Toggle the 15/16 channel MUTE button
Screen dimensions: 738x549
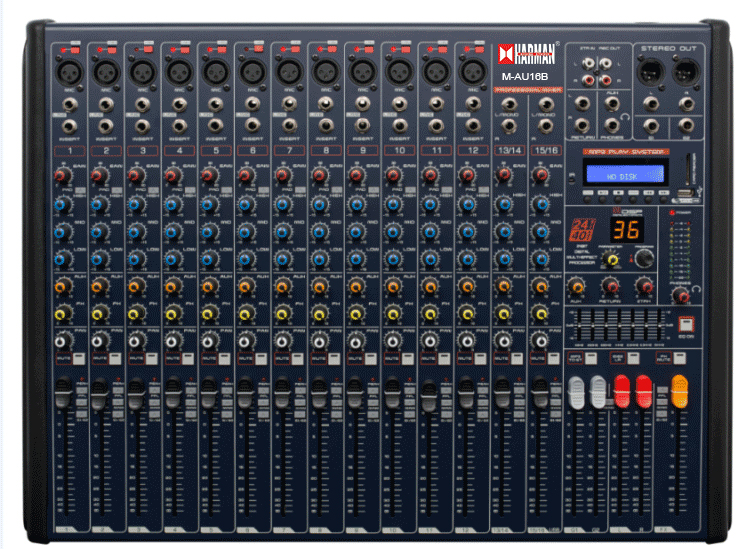(554, 359)
